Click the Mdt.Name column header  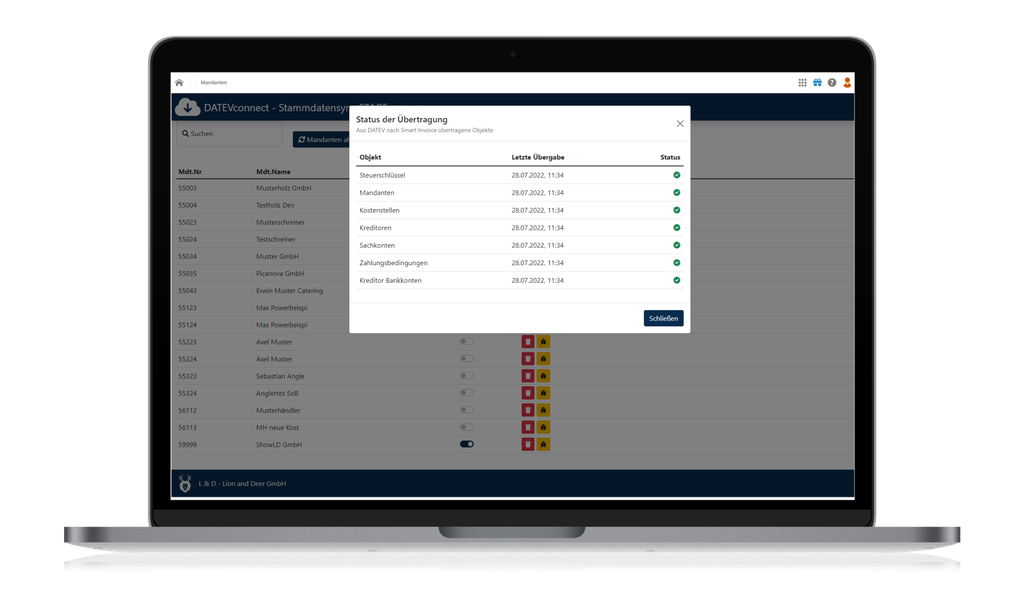(x=273, y=172)
